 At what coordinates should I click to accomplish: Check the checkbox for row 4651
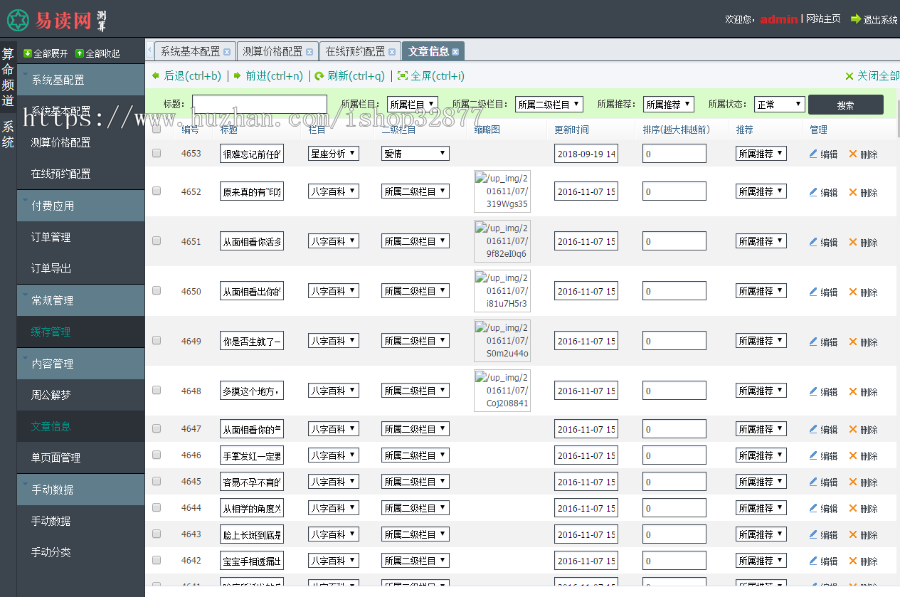point(156,241)
